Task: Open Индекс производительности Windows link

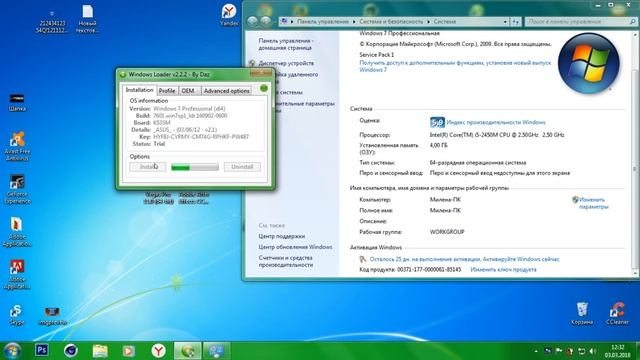Action: [496, 122]
